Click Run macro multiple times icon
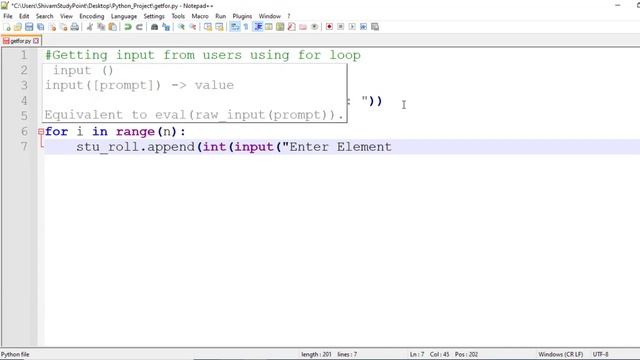The image size is (640, 360). (x=363, y=27)
